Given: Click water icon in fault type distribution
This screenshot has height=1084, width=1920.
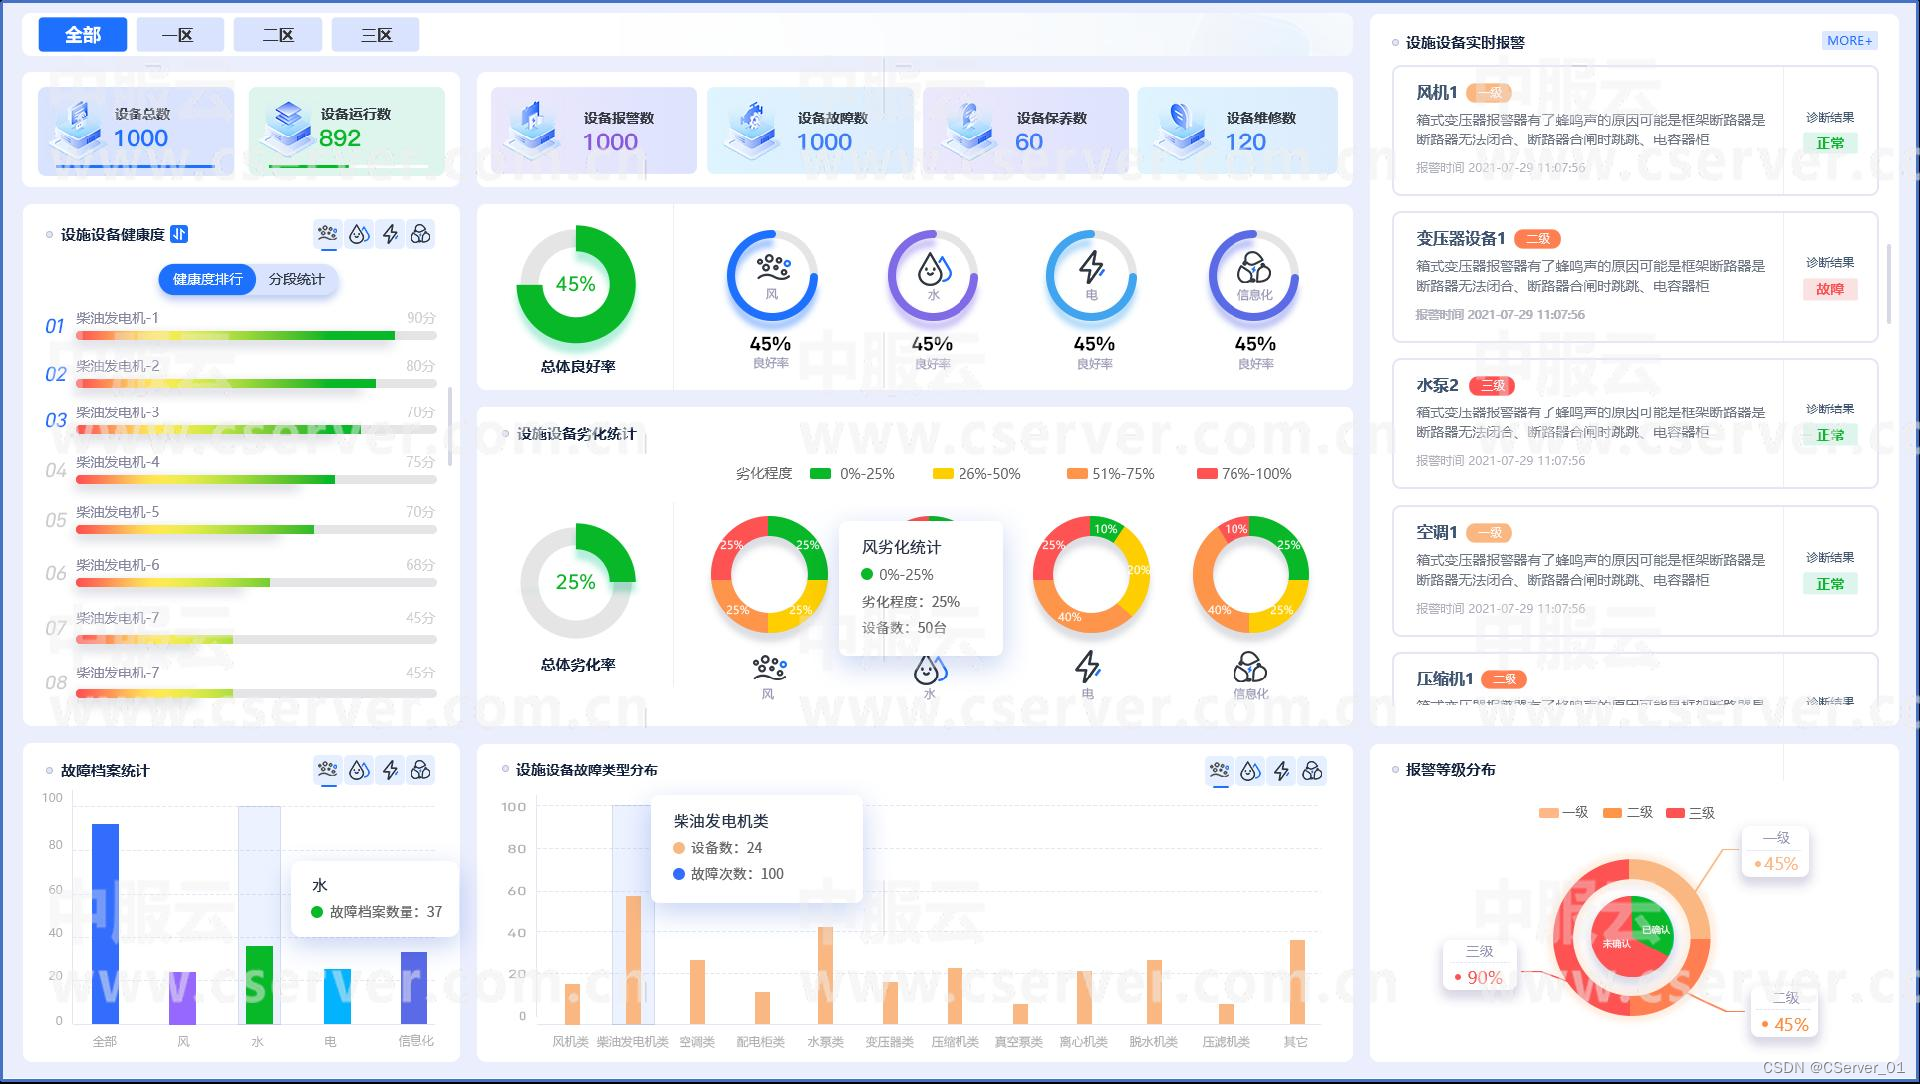Looking at the screenshot, I should [x=1250, y=770].
